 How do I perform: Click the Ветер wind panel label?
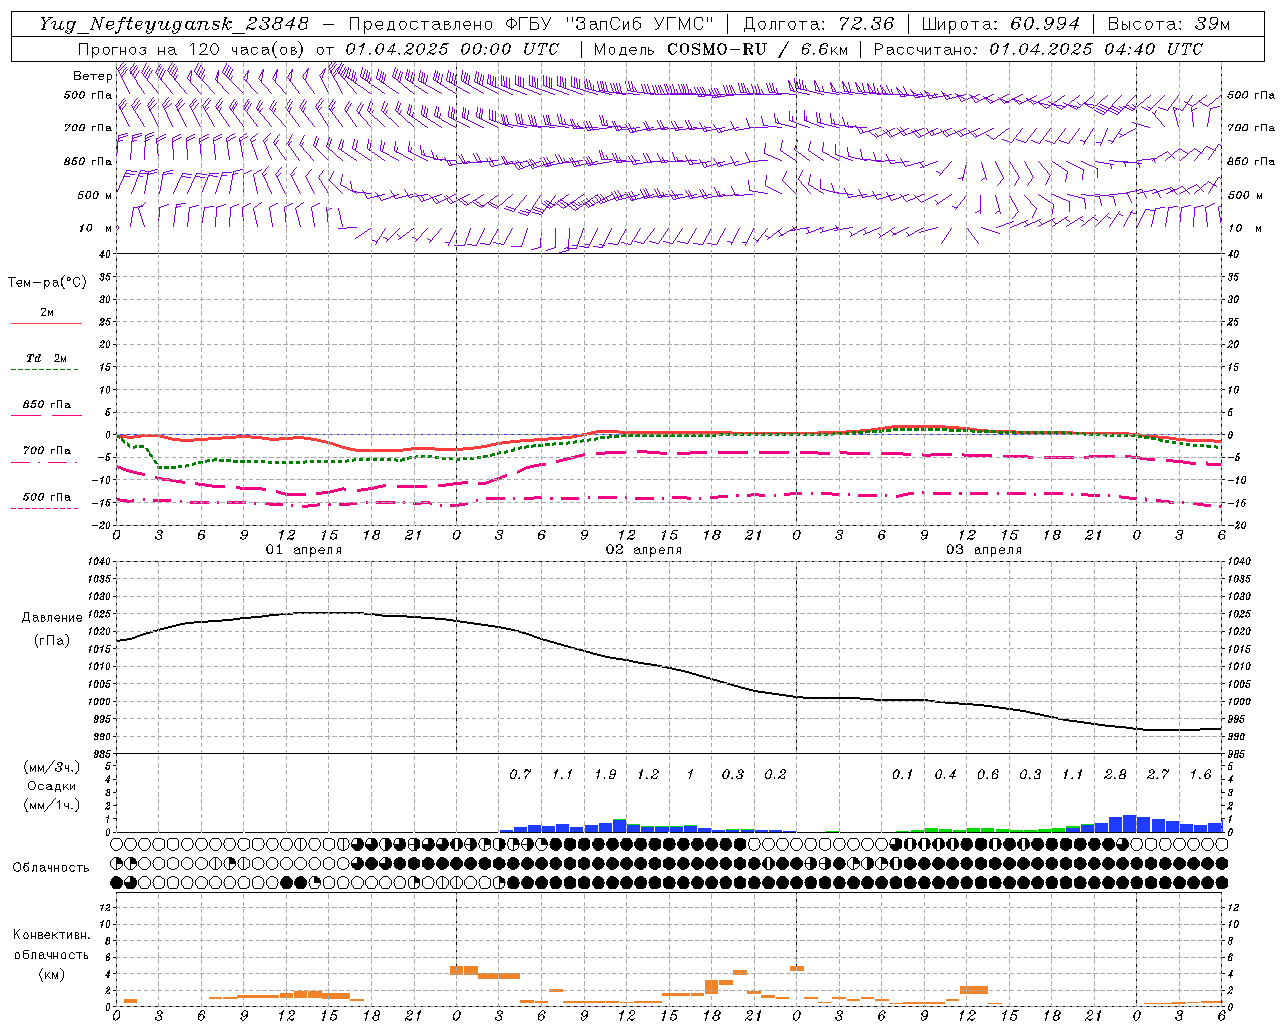pyautogui.click(x=92, y=76)
